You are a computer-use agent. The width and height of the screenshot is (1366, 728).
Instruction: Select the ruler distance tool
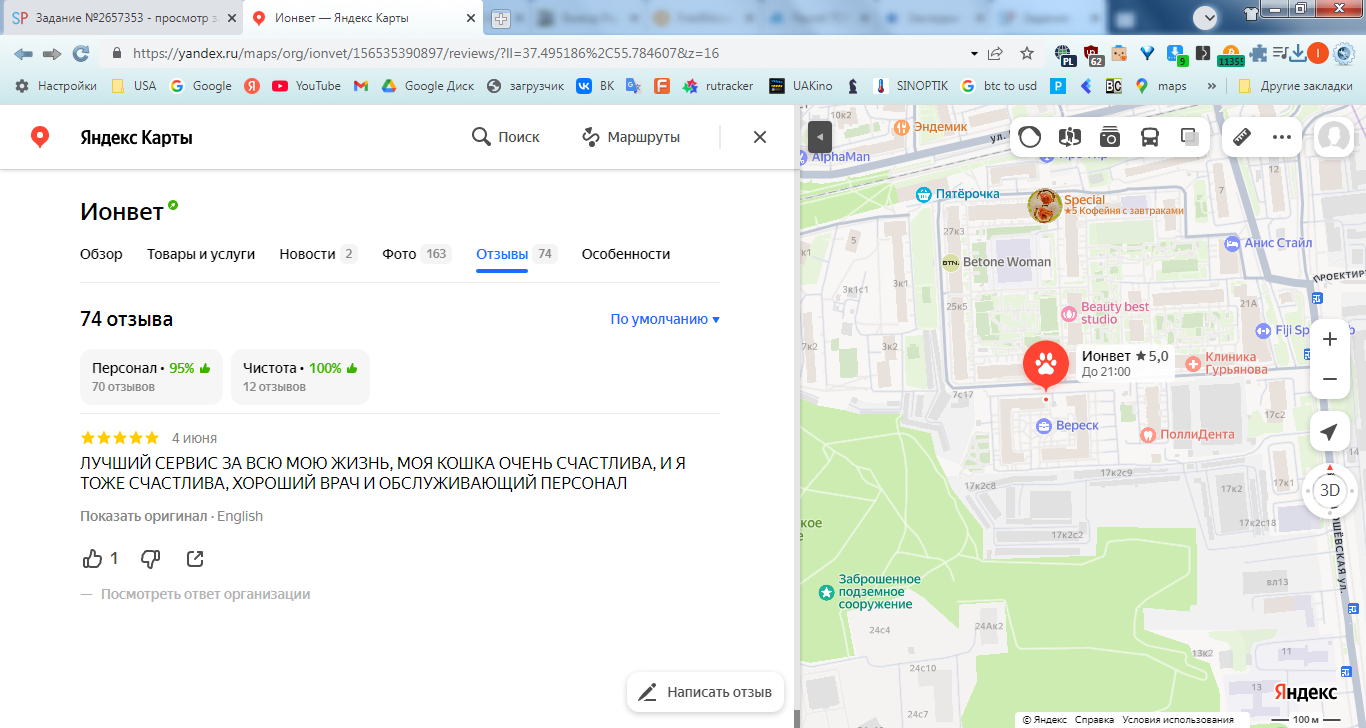pos(1243,137)
